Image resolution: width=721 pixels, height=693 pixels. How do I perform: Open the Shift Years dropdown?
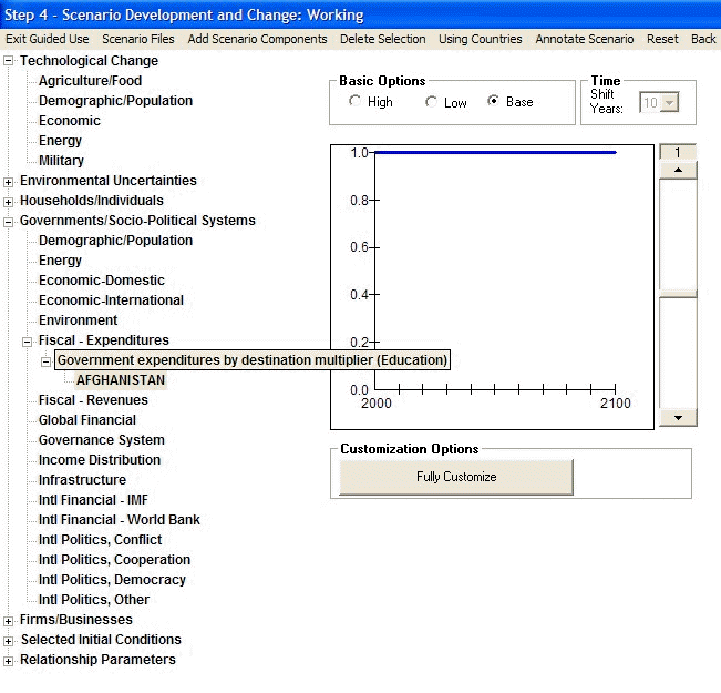pyautogui.click(x=670, y=103)
